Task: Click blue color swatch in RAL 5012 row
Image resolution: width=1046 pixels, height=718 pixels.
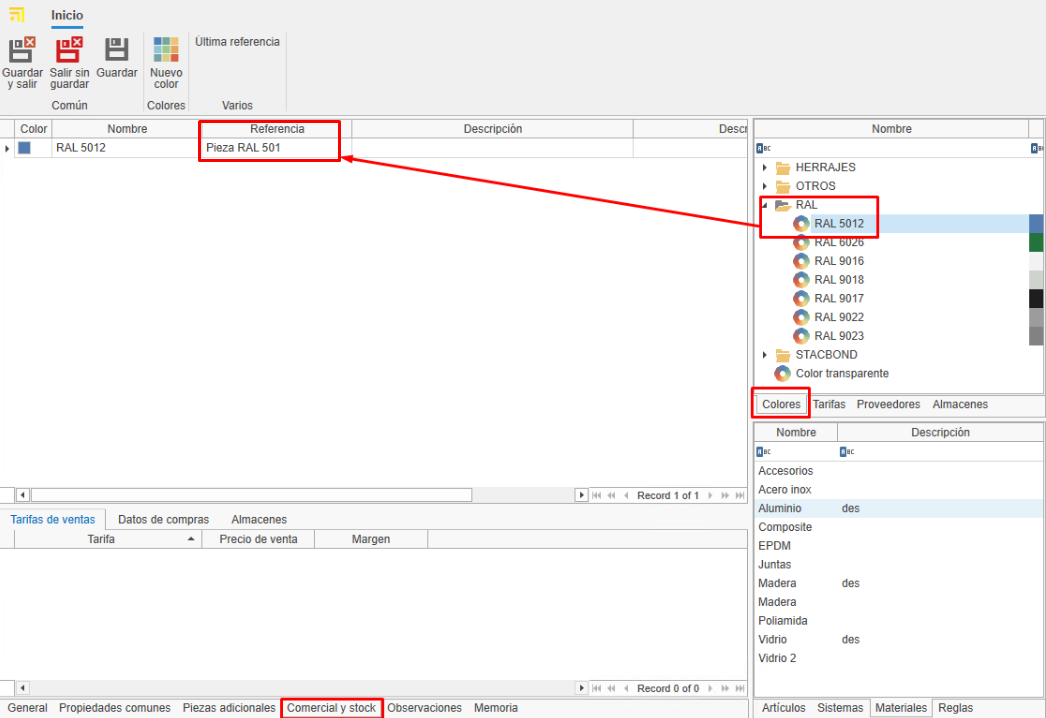Action: point(25,148)
